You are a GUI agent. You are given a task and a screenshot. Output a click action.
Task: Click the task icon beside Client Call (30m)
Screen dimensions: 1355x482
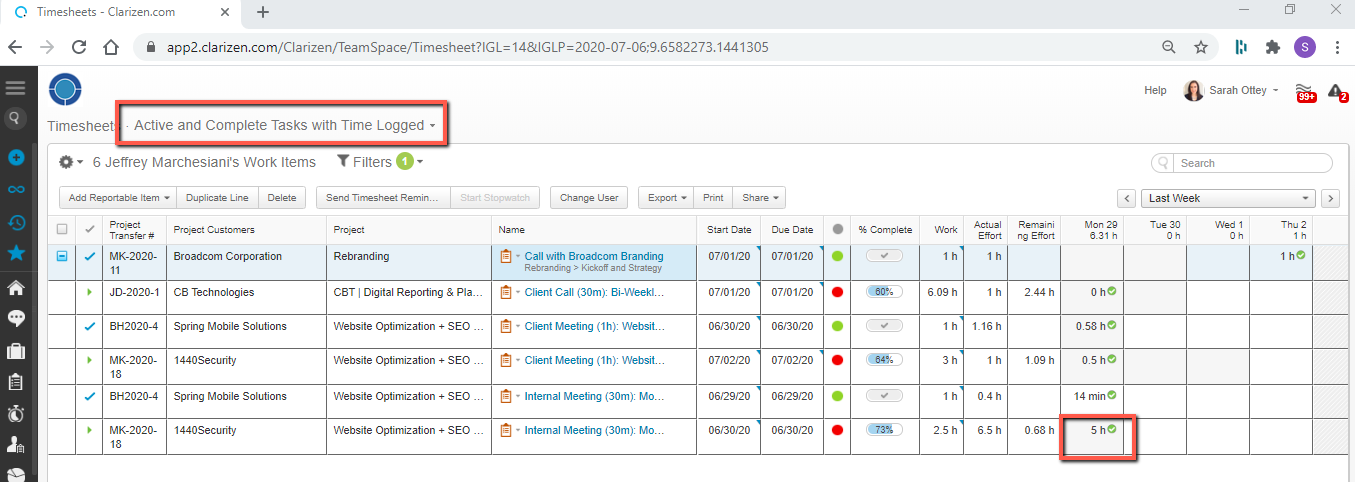[506, 292]
